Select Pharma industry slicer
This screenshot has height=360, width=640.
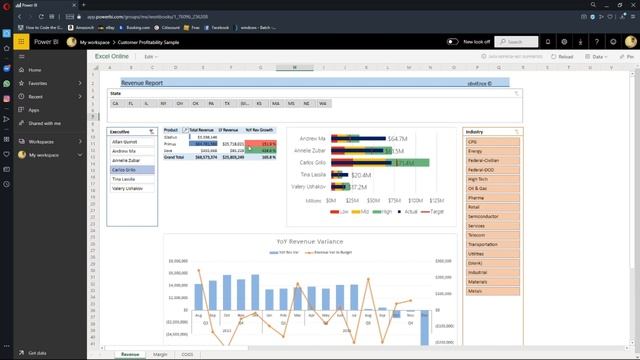pos(493,198)
